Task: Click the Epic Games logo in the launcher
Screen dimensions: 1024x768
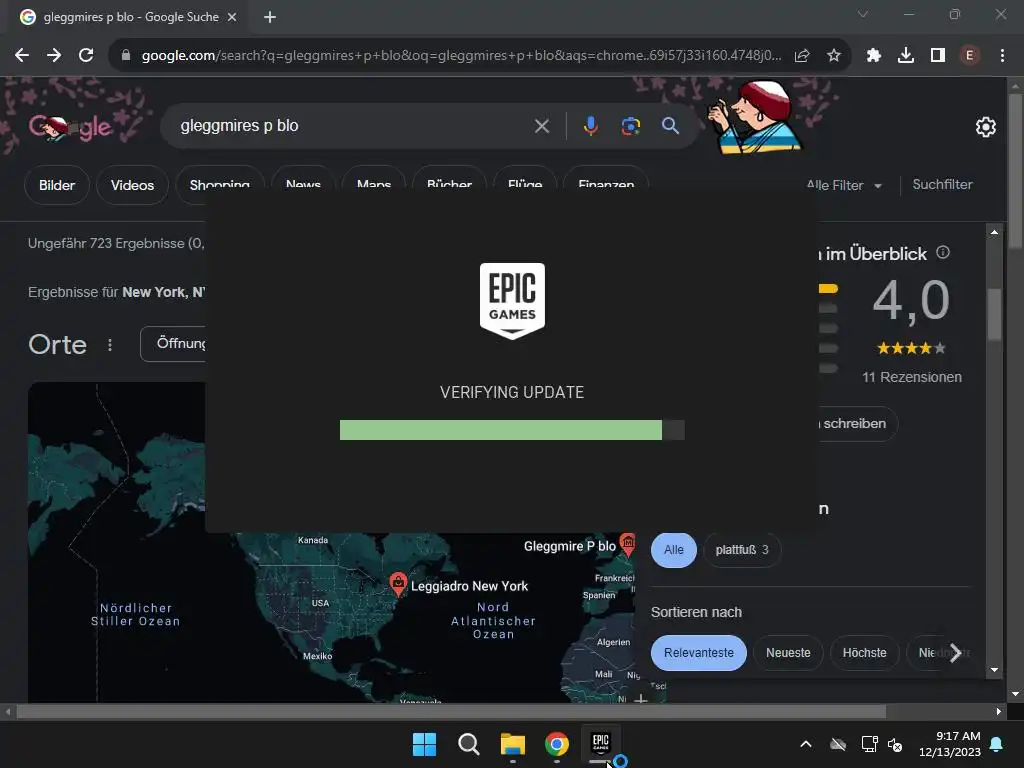Action: point(512,300)
